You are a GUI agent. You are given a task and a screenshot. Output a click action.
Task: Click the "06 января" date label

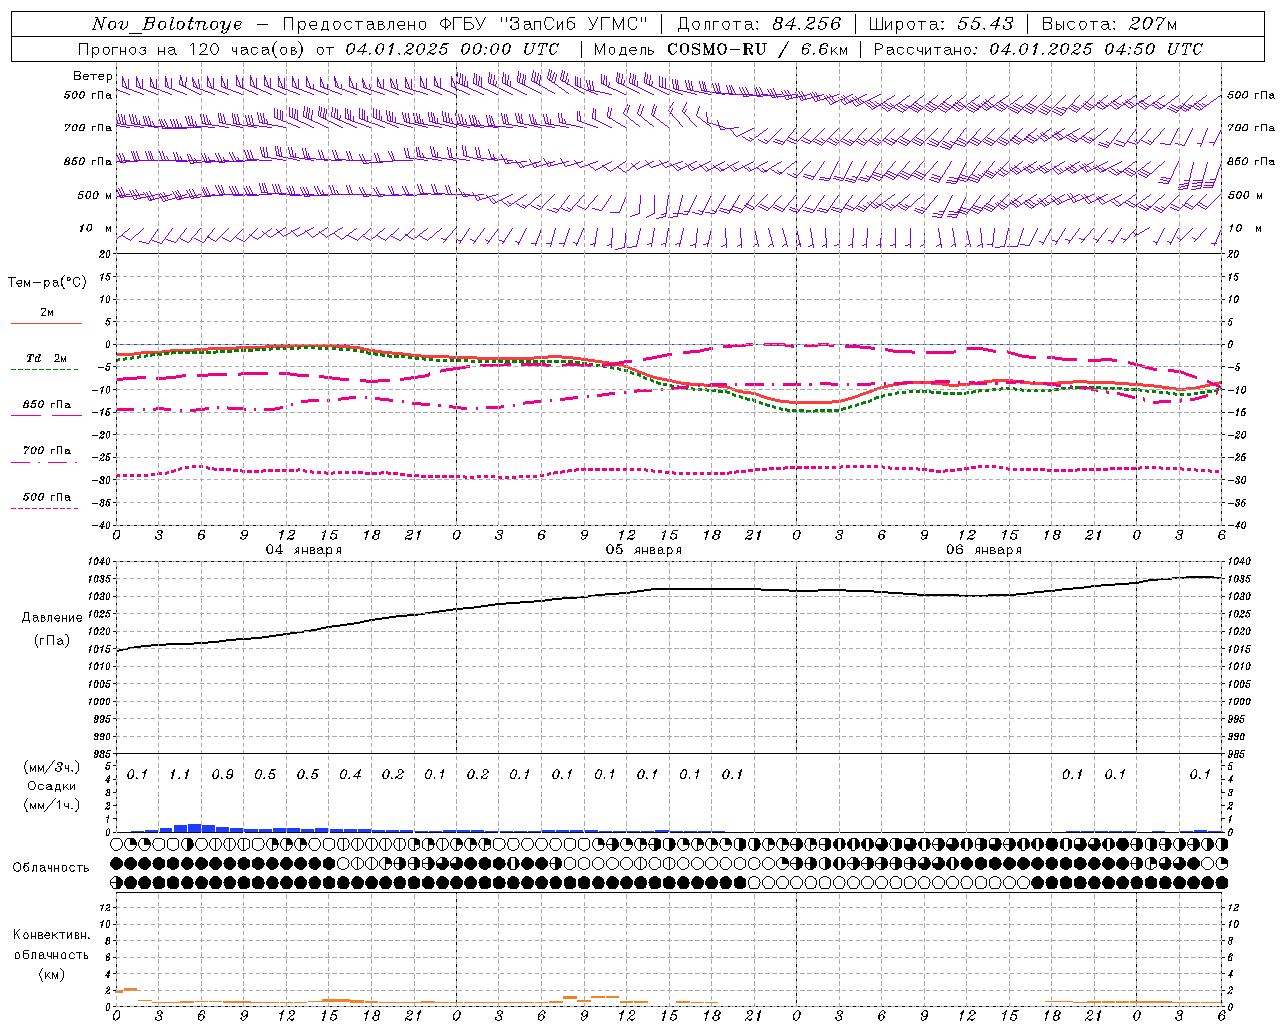(x=984, y=550)
